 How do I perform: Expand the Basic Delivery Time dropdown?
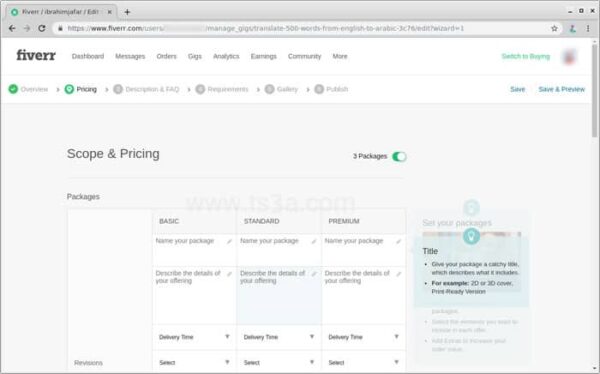pos(194,337)
